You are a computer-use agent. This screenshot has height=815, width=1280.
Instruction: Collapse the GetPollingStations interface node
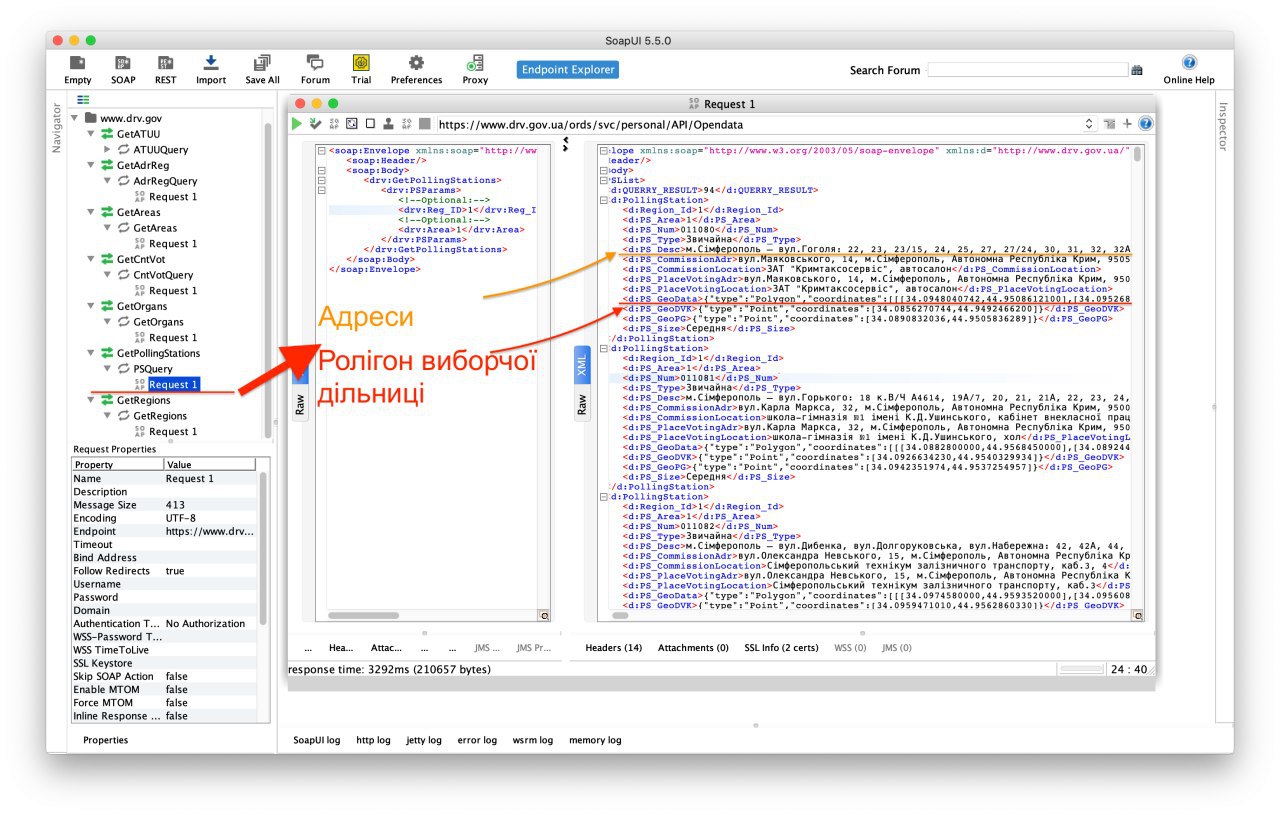(91, 353)
